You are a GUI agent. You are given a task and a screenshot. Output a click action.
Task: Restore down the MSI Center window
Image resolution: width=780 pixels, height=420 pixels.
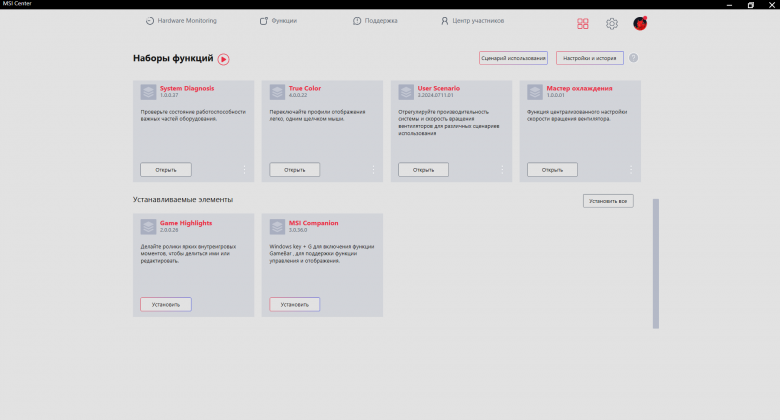751,4
